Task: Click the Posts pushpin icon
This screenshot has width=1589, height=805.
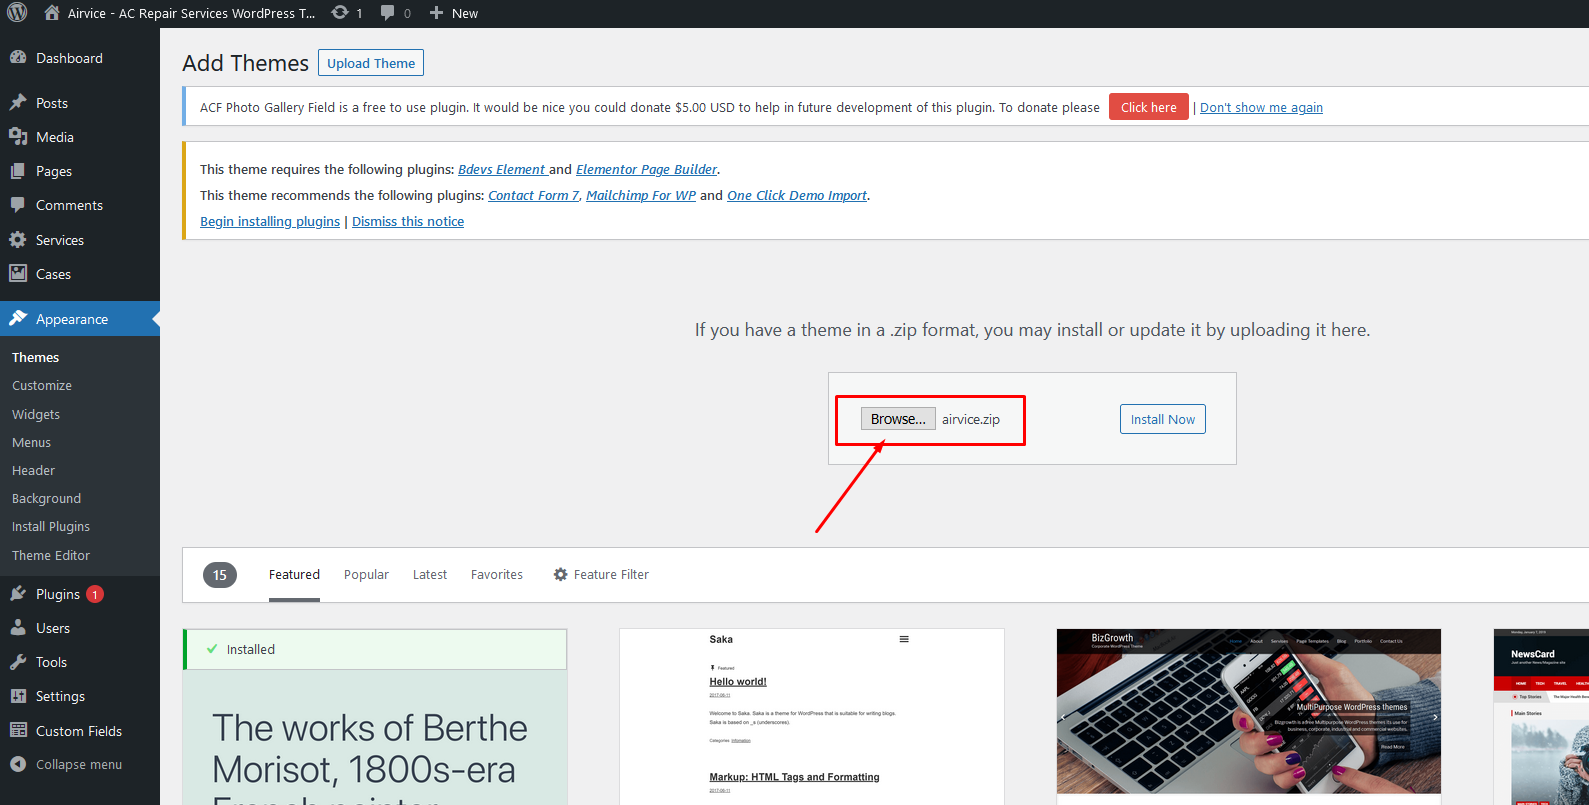Action: coord(18,103)
